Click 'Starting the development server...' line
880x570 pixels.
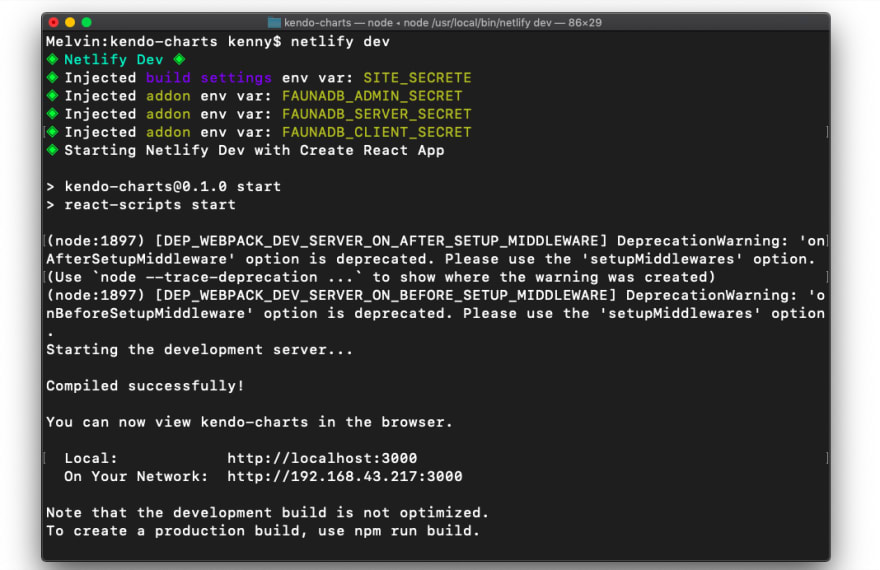coord(200,350)
